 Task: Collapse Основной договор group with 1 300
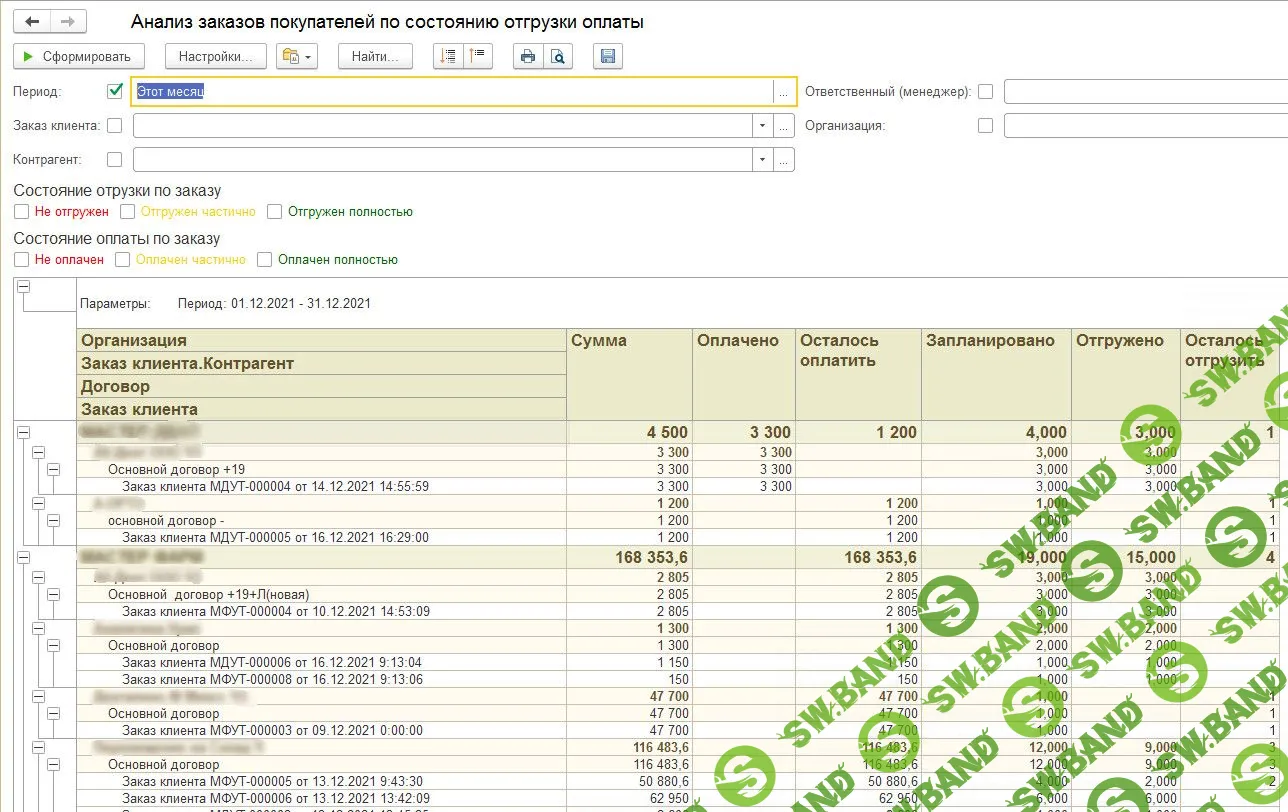54,645
